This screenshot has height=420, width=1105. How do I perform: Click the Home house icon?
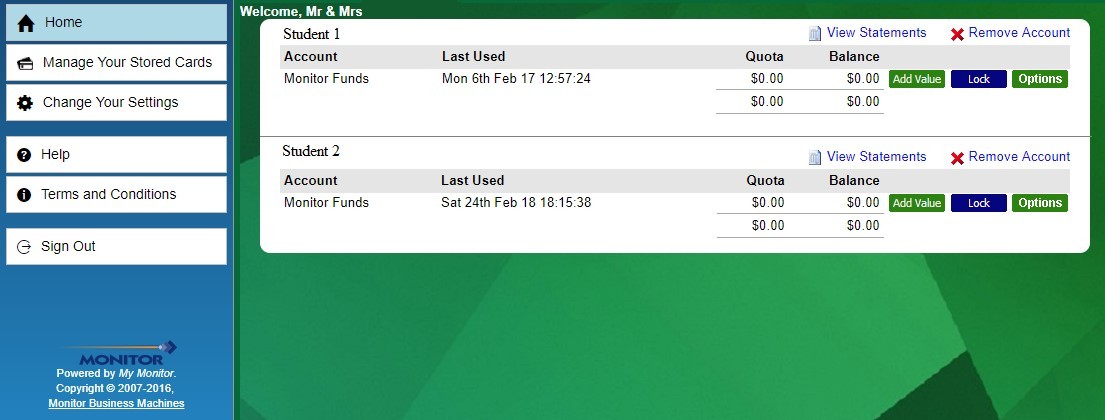[26, 23]
